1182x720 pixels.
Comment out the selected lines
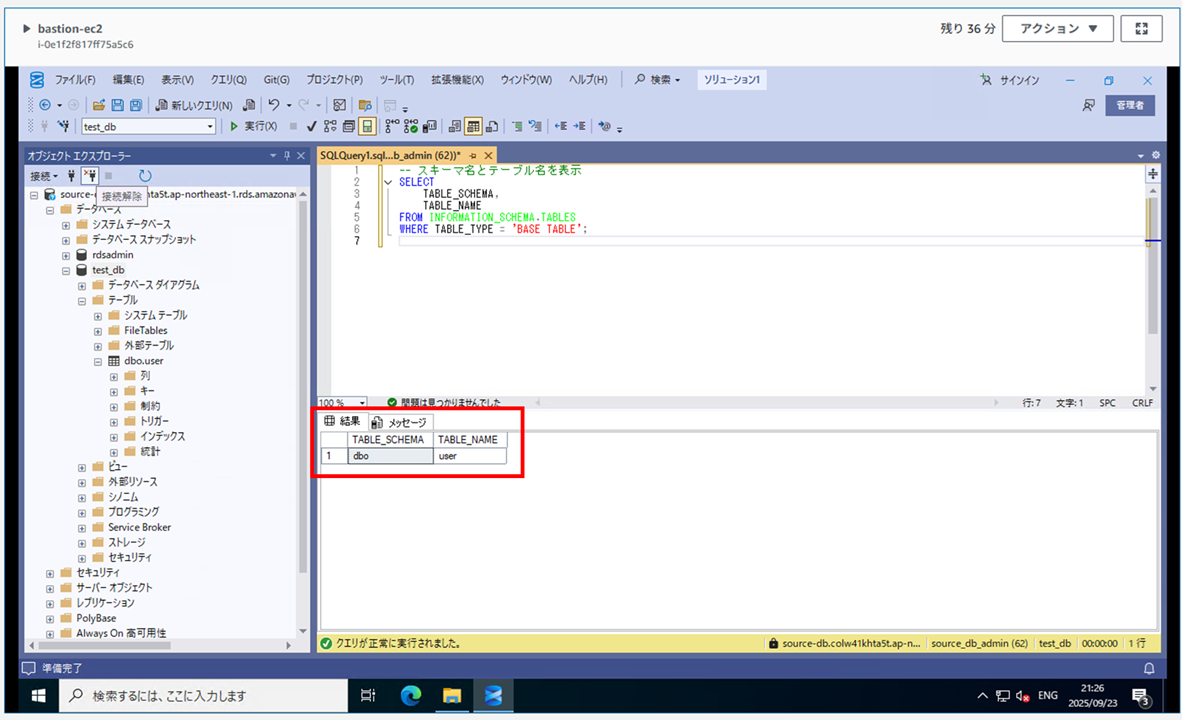coord(517,126)
